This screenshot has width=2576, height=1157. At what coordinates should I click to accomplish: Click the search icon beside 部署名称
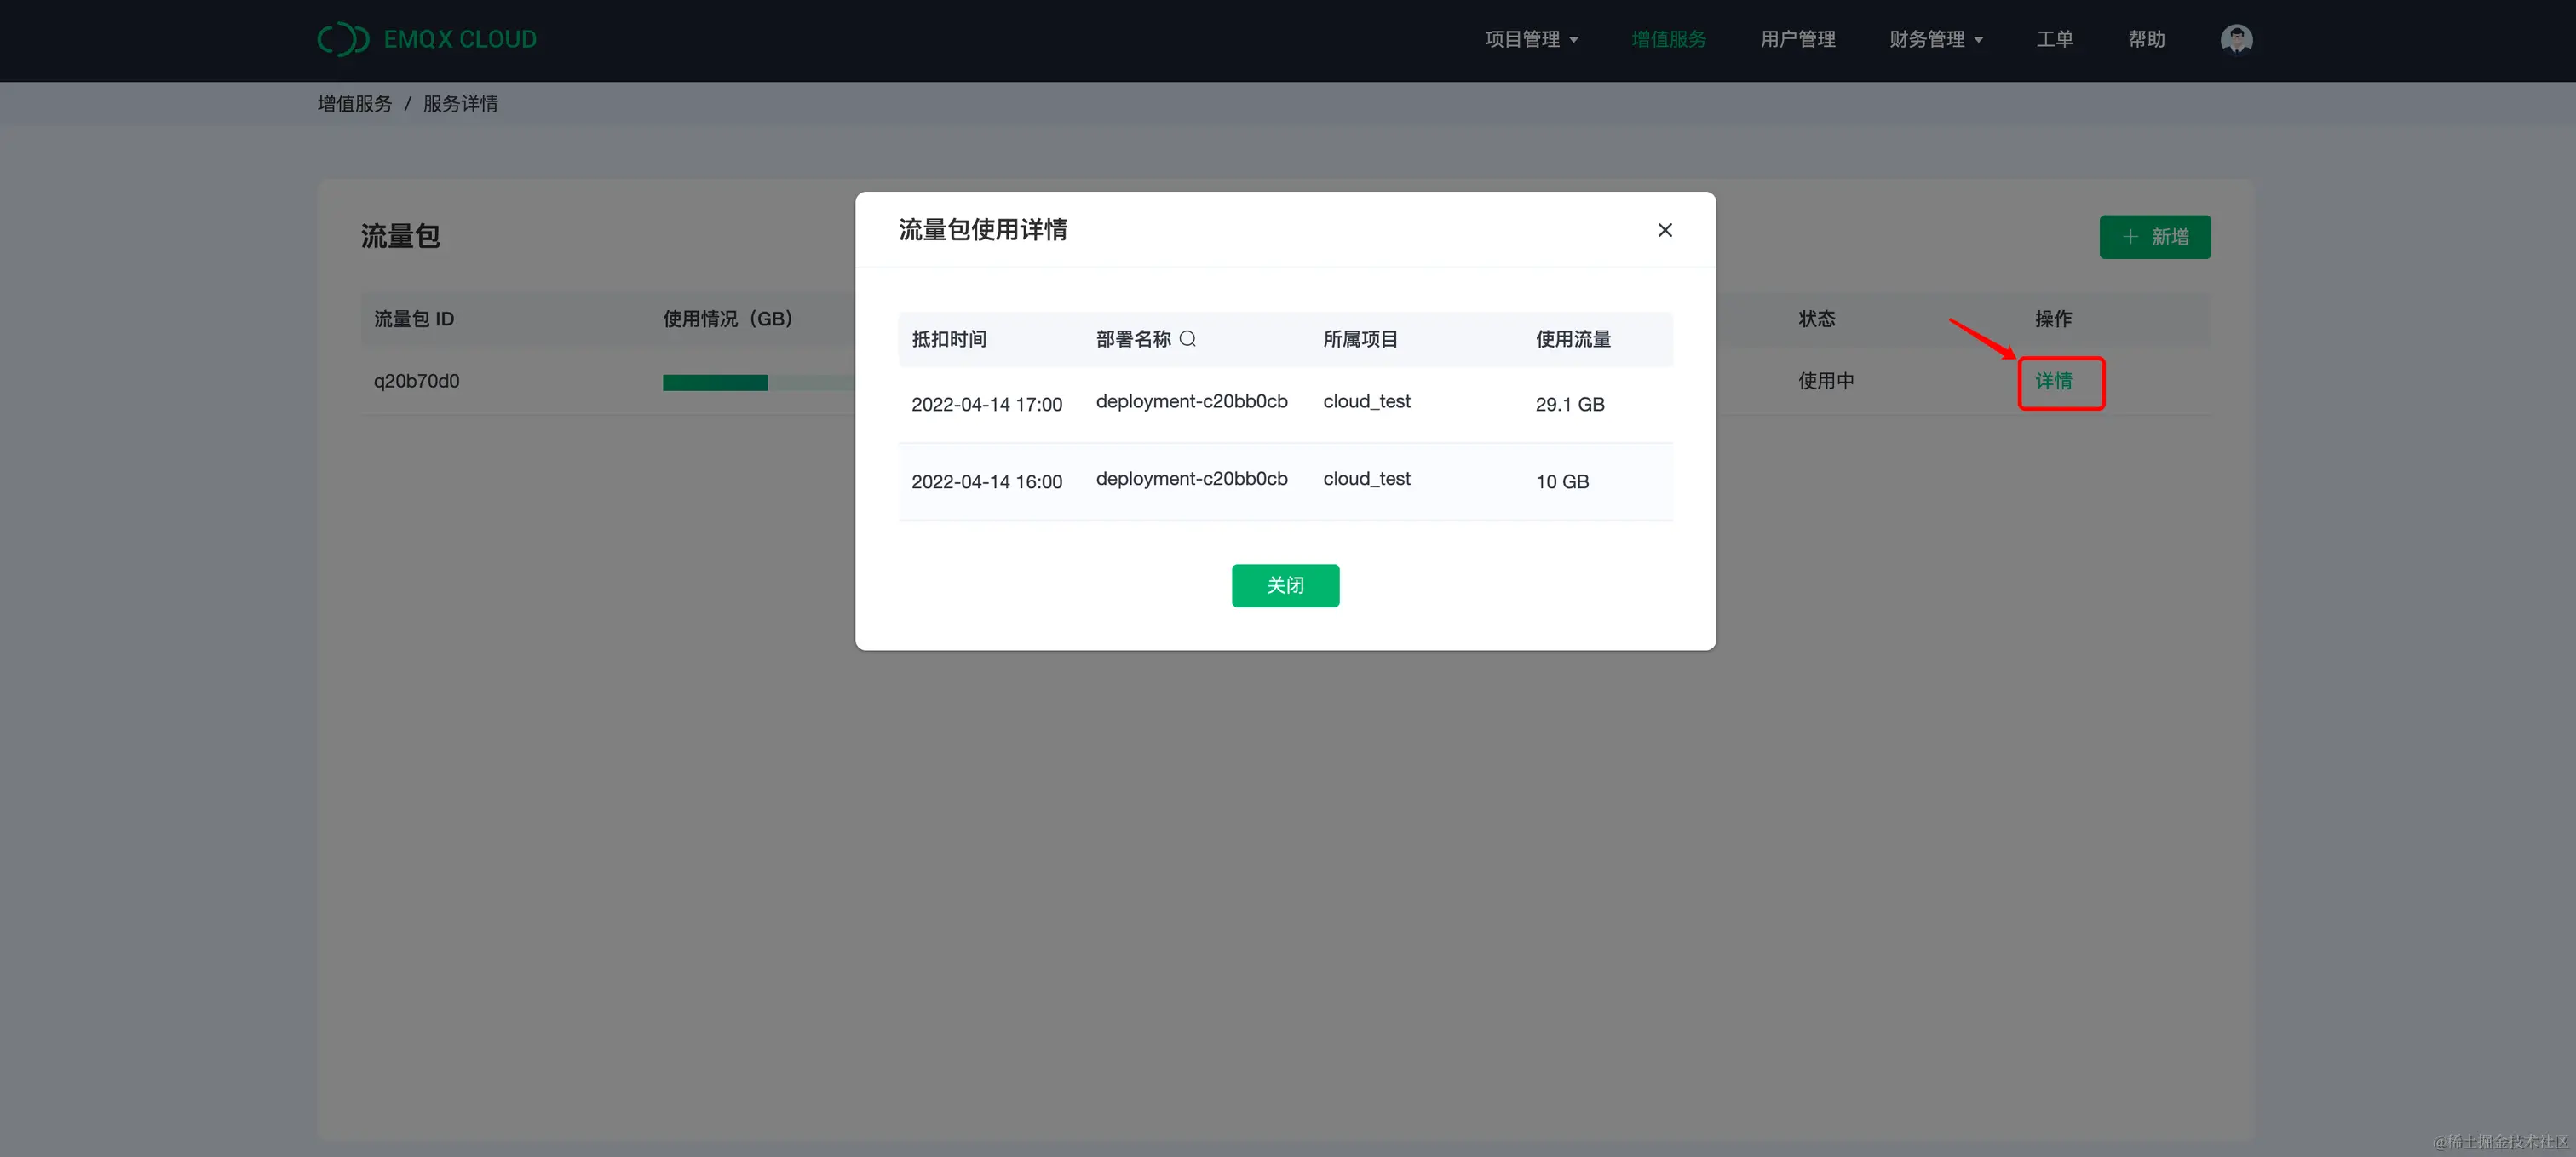pyautogui.click(x=1188, y=339)
